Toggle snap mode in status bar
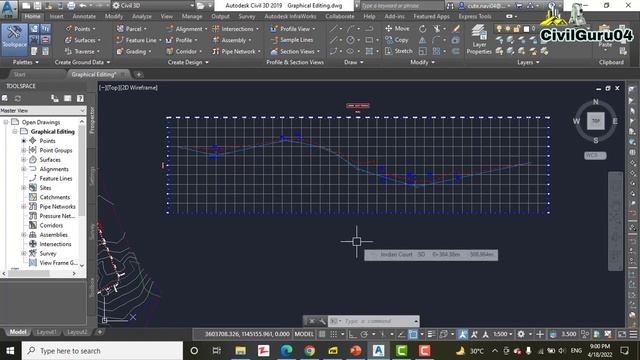The height and width of the screenshot is (360, 640). (333, 334)
